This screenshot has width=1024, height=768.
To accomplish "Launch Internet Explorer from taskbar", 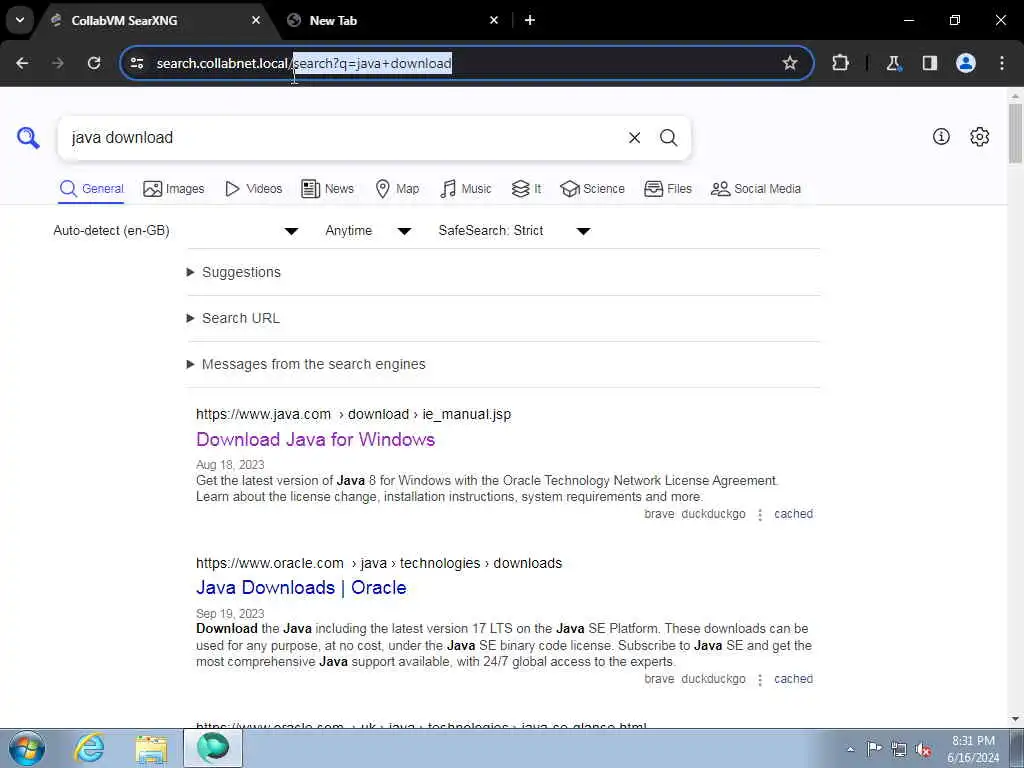I will (x=89, y=748).
